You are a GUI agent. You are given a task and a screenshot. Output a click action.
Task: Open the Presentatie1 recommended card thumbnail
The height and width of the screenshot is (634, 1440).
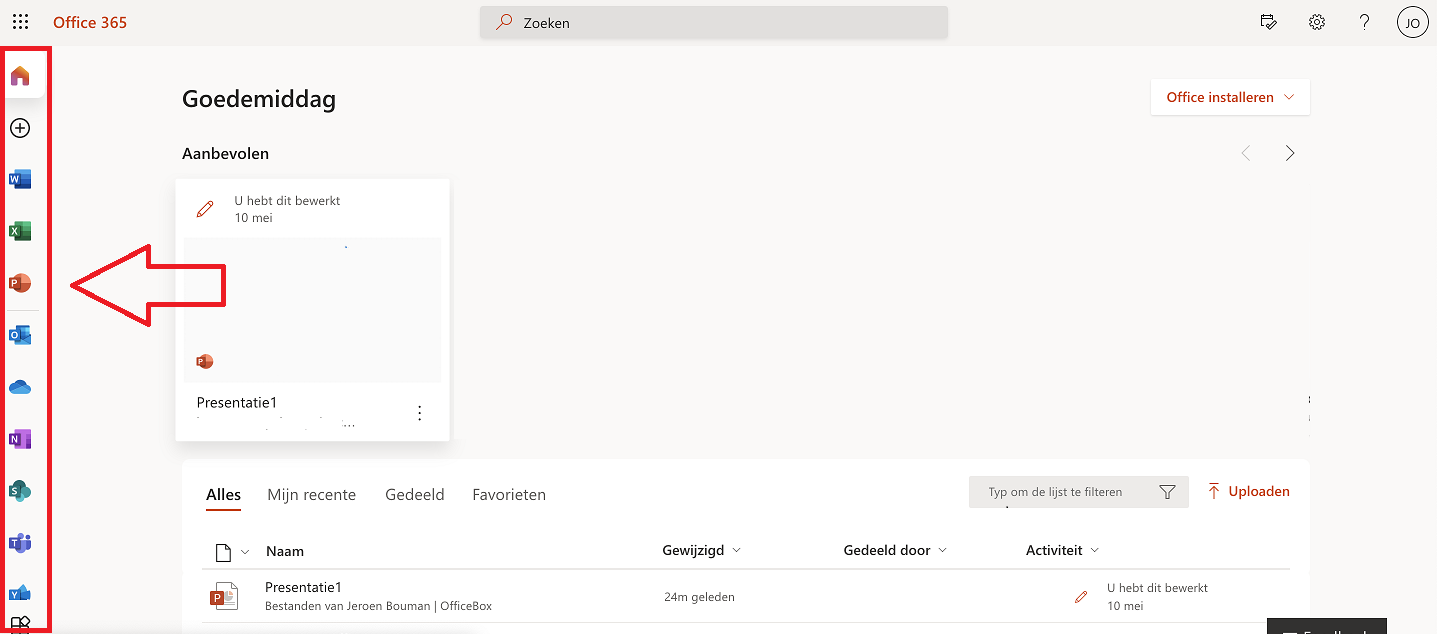pos(312,310)
